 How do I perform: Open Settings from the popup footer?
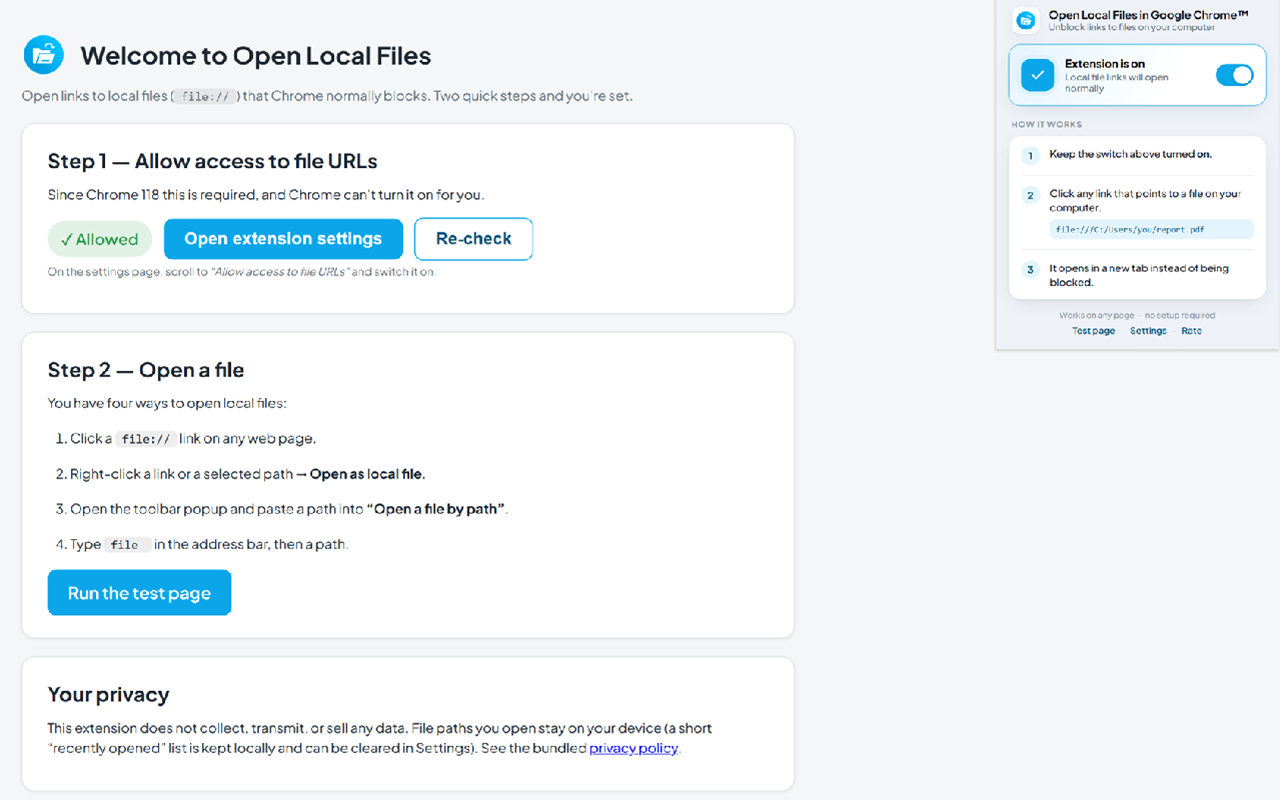tap(1148, 331)
